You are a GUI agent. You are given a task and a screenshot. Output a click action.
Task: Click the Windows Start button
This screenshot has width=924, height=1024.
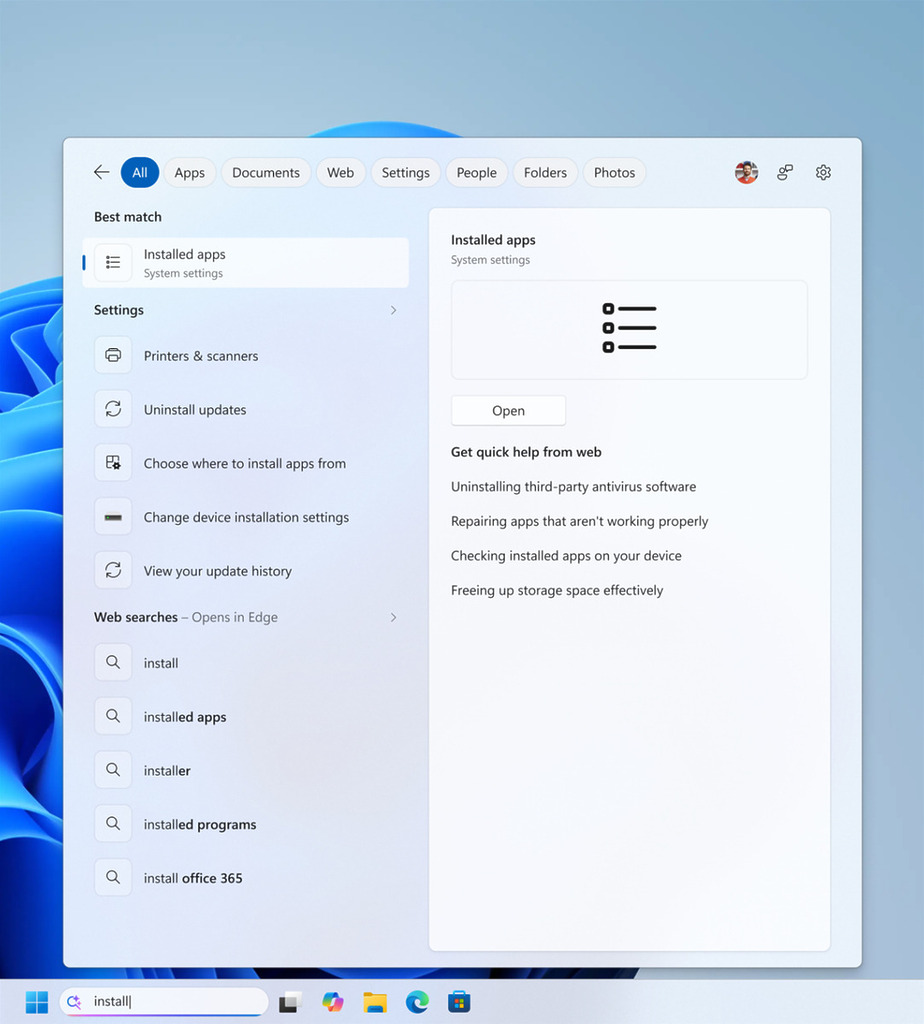[x=37, y=1002]
